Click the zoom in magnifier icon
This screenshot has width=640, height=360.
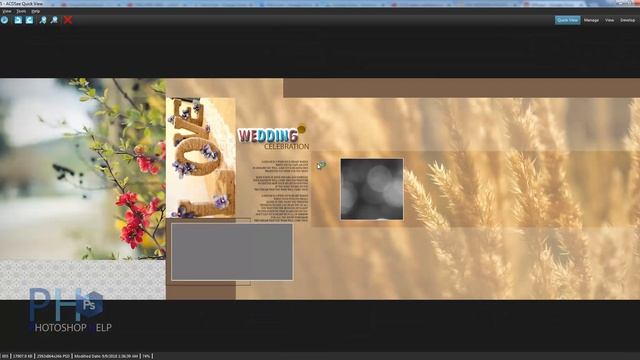click(42, 20)
